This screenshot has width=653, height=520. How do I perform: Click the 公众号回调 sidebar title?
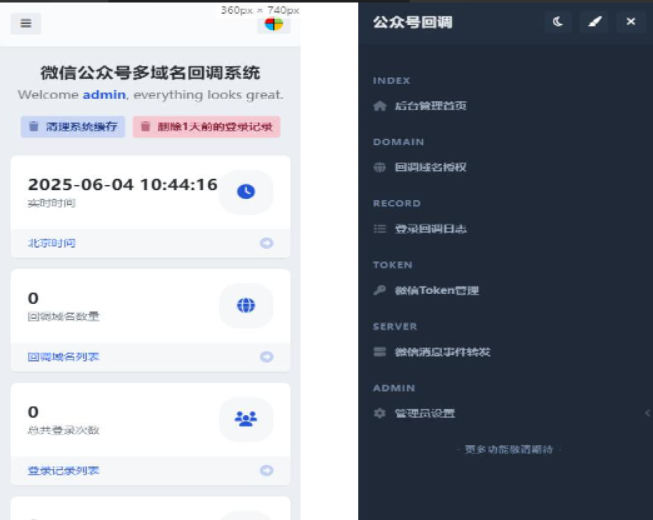point(412,22)
